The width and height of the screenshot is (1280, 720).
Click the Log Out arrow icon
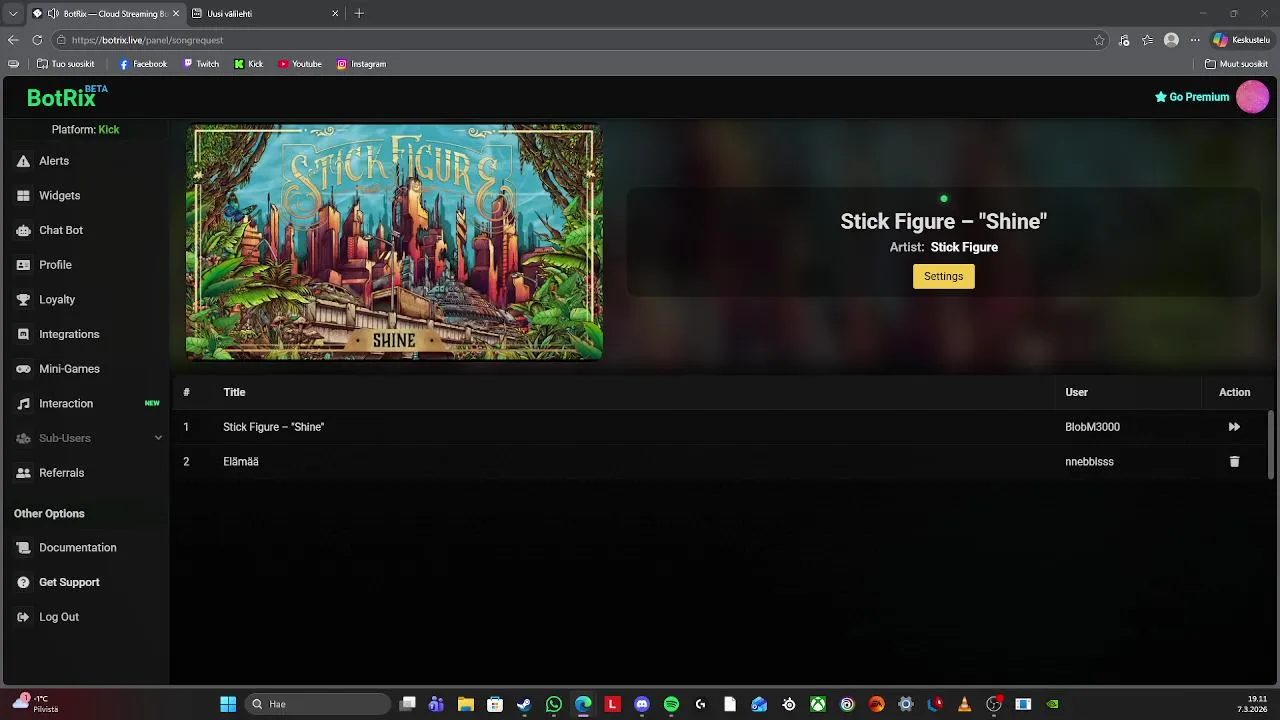pos(23,617)
